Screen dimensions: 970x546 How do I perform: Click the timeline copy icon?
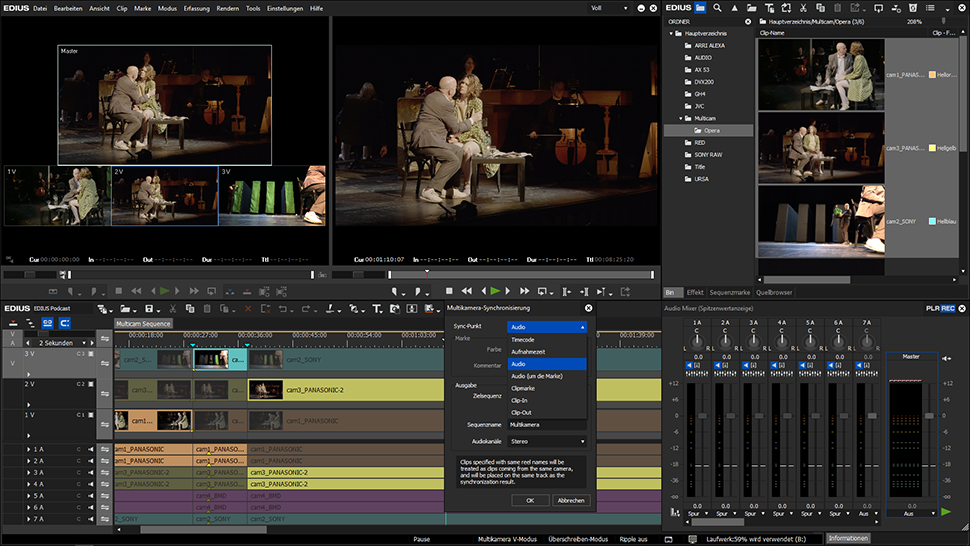point(190,309)
